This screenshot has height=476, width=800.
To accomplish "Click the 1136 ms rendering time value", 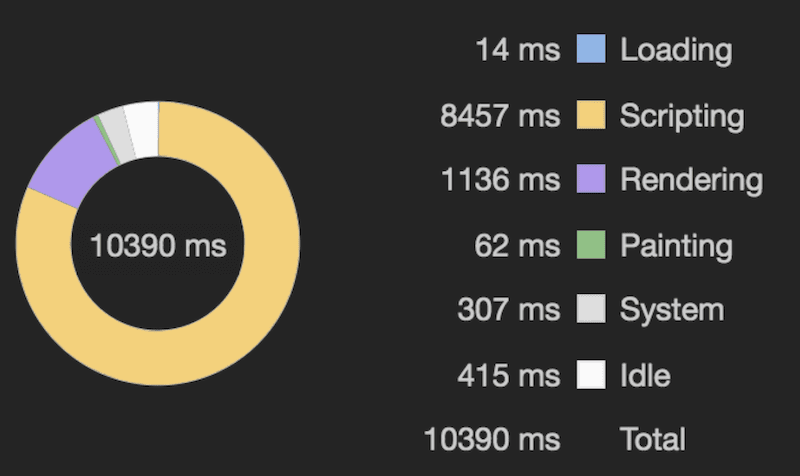I will pyautogui.click(x=501, y=180).
